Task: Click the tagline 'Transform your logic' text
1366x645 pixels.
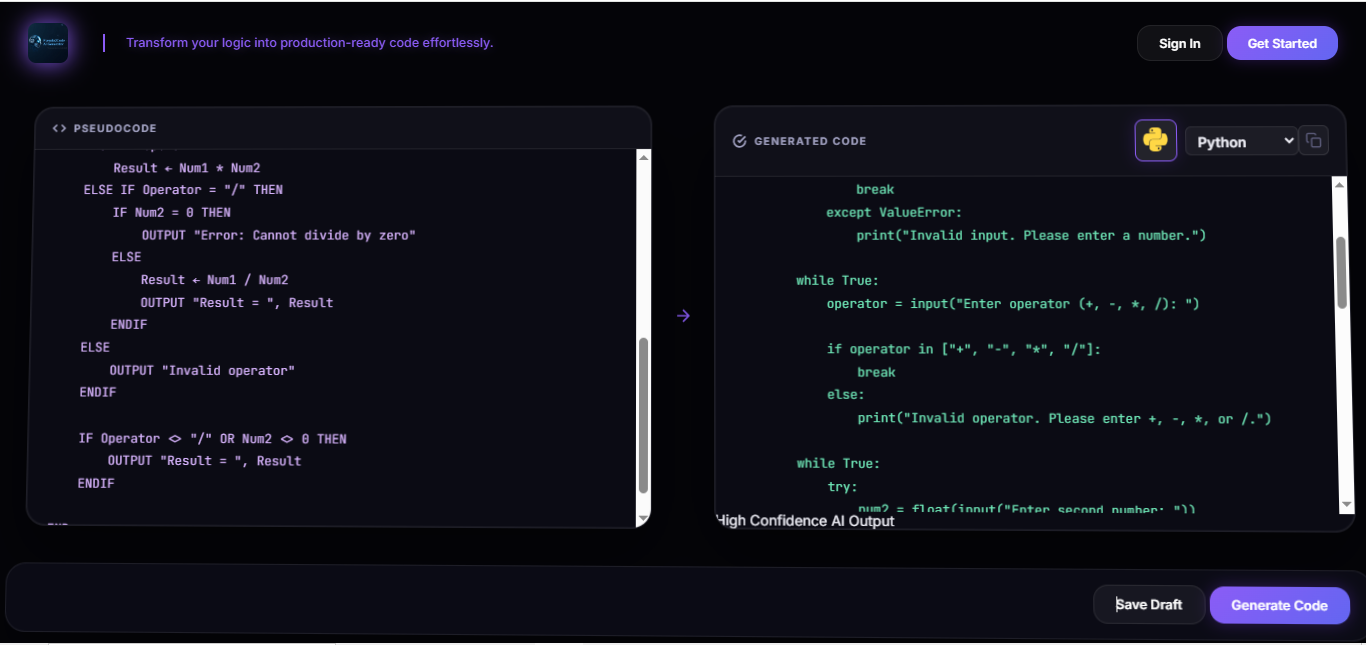Action: click(309, 43)
